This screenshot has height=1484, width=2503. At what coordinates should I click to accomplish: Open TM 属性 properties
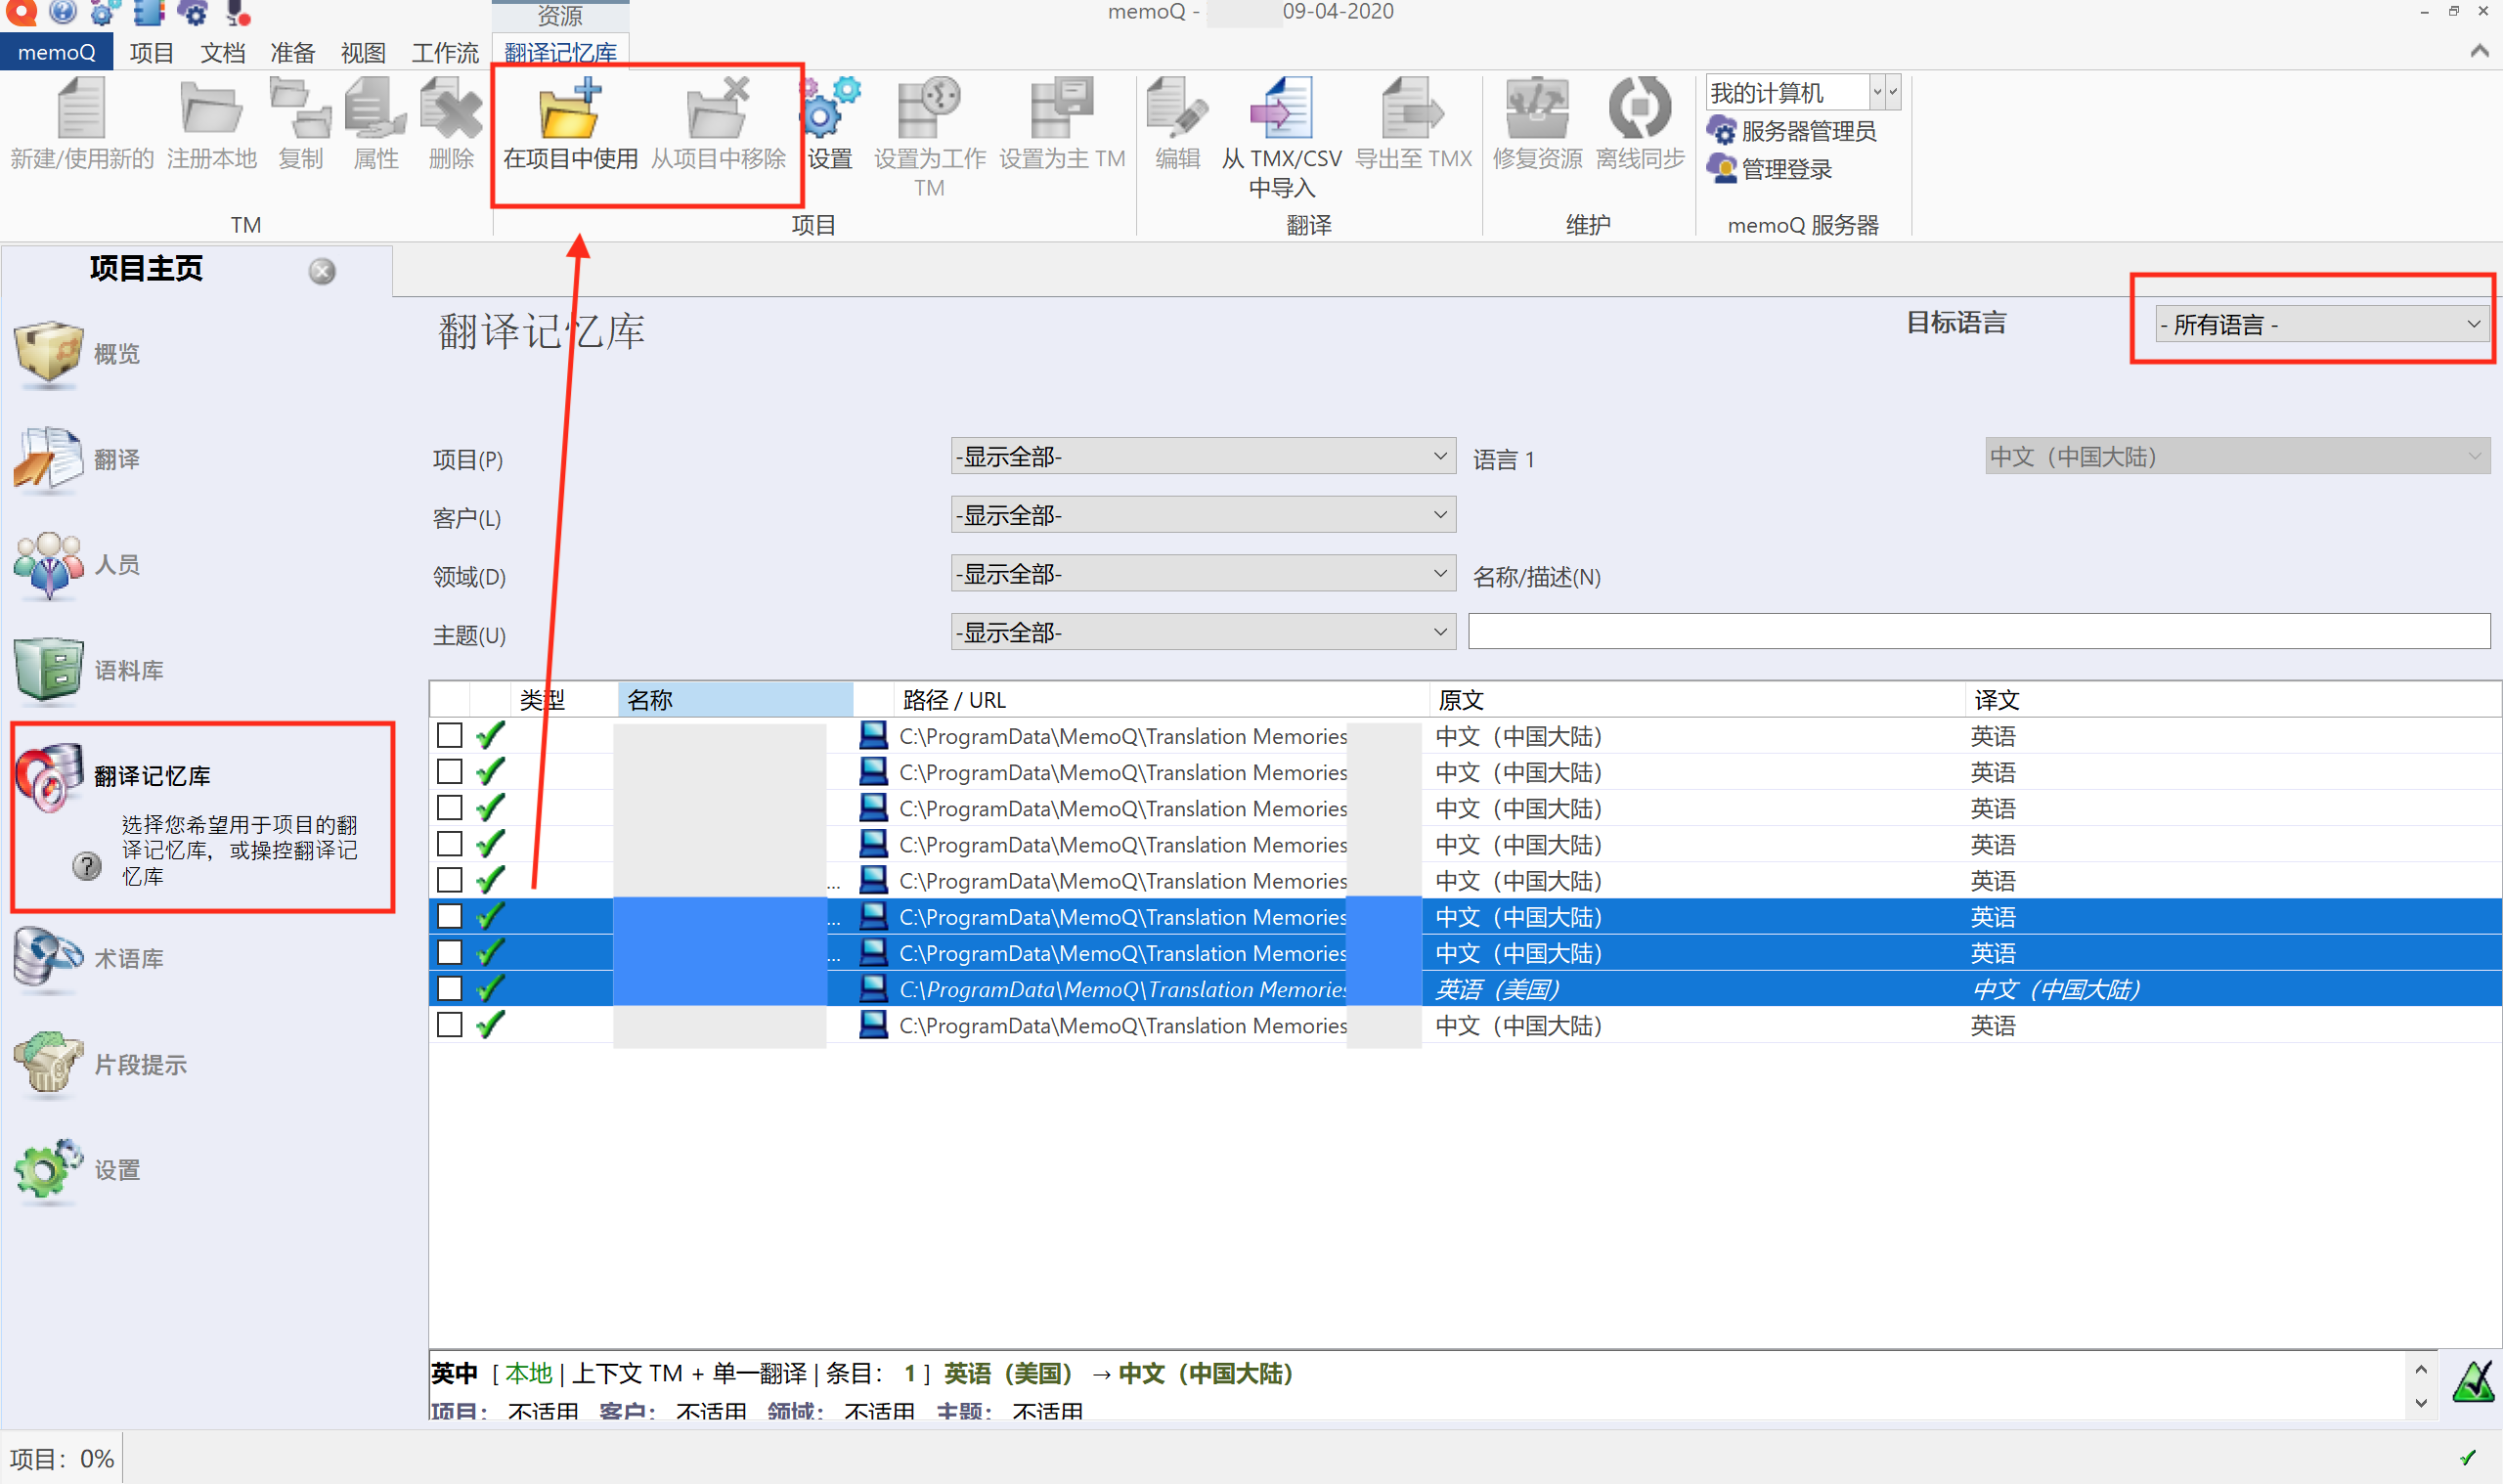[x=375, y=107]
